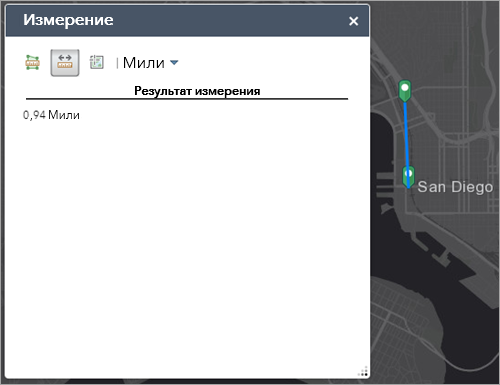The image size is (500, 385).
Task: Click the blue dropdown arrow beside Мили
Action: click(x=174, y=62)
